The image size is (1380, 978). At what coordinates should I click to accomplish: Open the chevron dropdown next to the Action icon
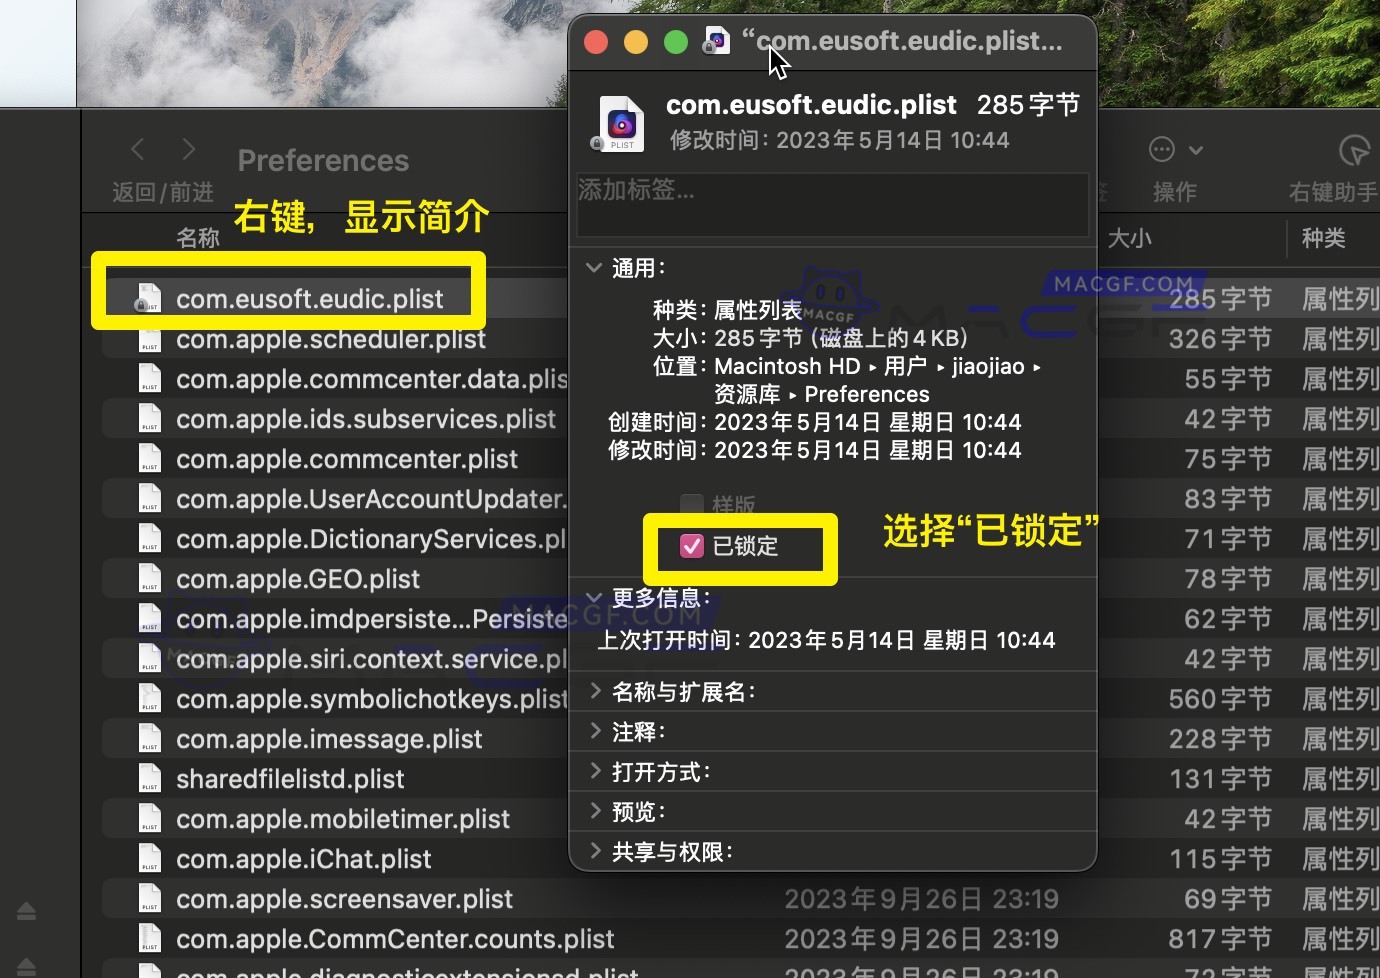coord(1197,148)
